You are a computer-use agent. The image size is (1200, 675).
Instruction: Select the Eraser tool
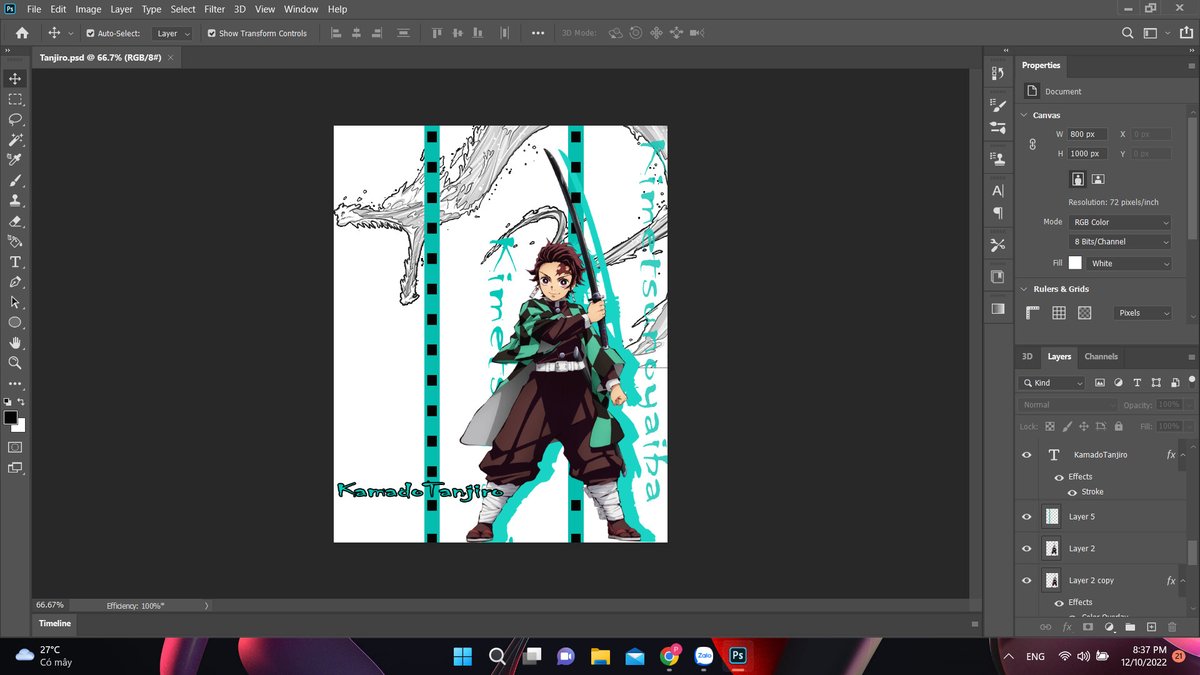[15, 221]
